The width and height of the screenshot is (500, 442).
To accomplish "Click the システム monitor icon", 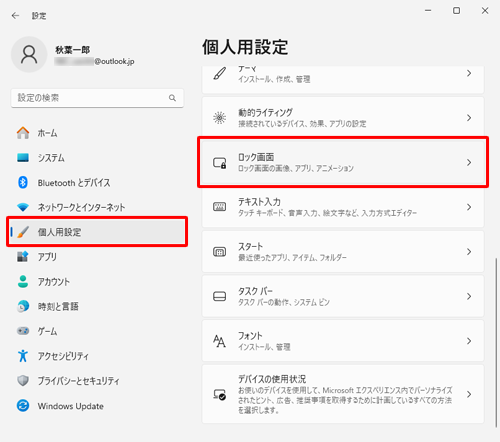I will click(23, 157).
